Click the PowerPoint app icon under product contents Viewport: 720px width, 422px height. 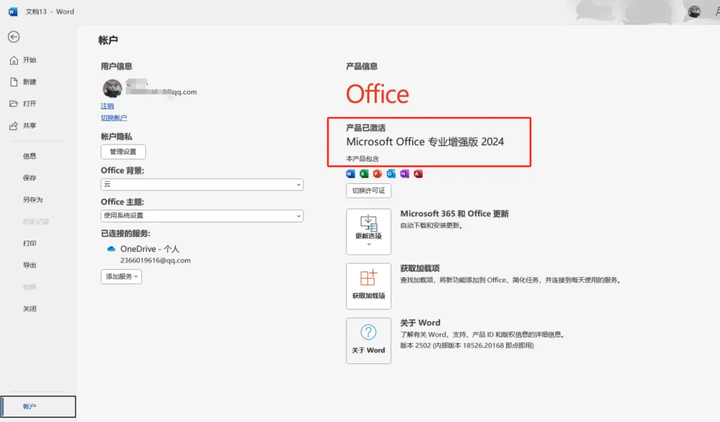point(378,174)
